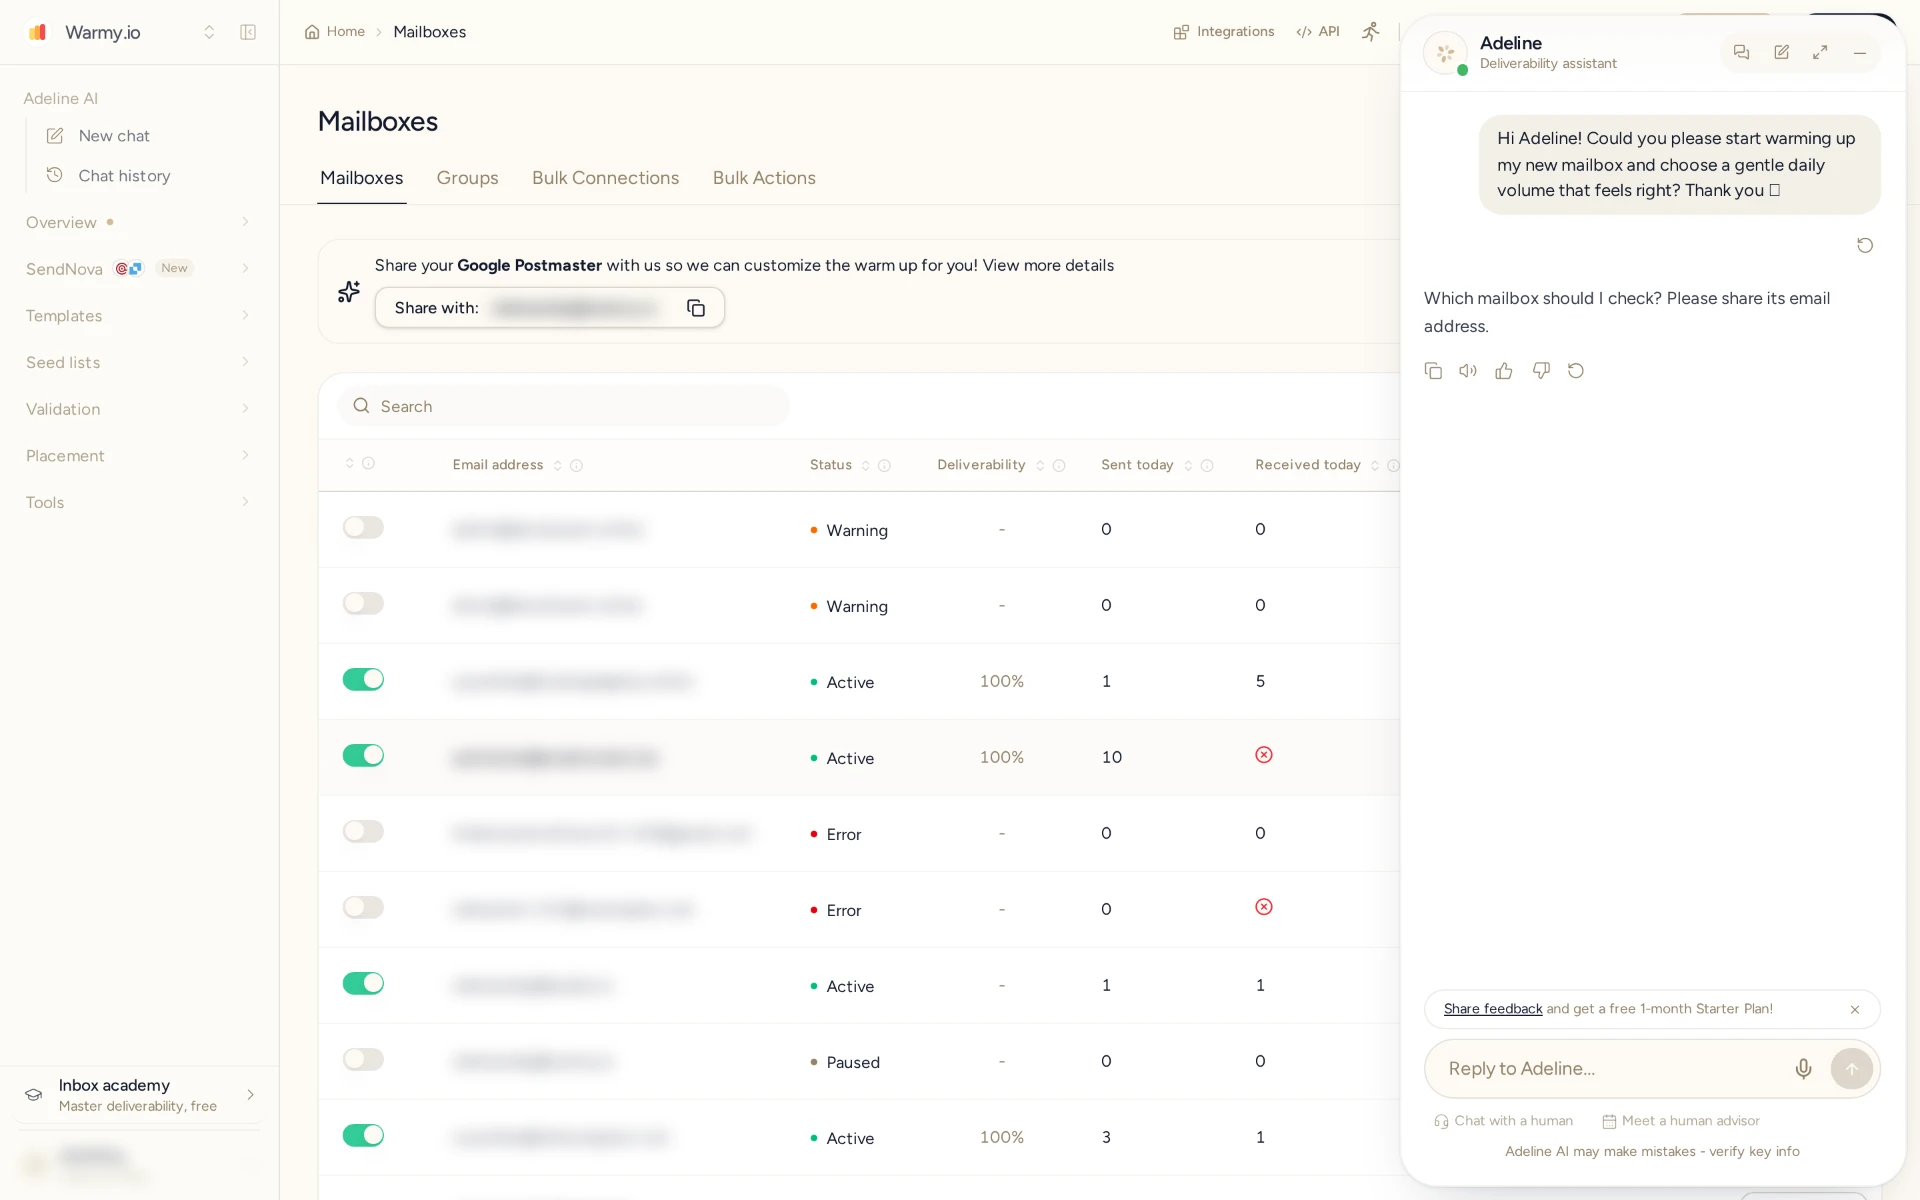This screenshot has width=1920, height=1200.
Task: Show info for Sent today column
Action: pyautogui.click(x=1207, y=466)
